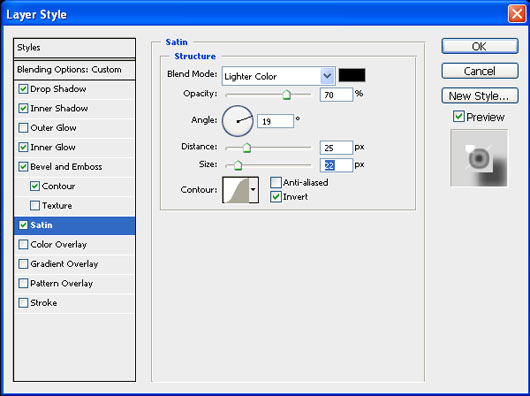Check the Anti-aliased option
This screenshot has height=396, width=530.
(x=276, y=183)
